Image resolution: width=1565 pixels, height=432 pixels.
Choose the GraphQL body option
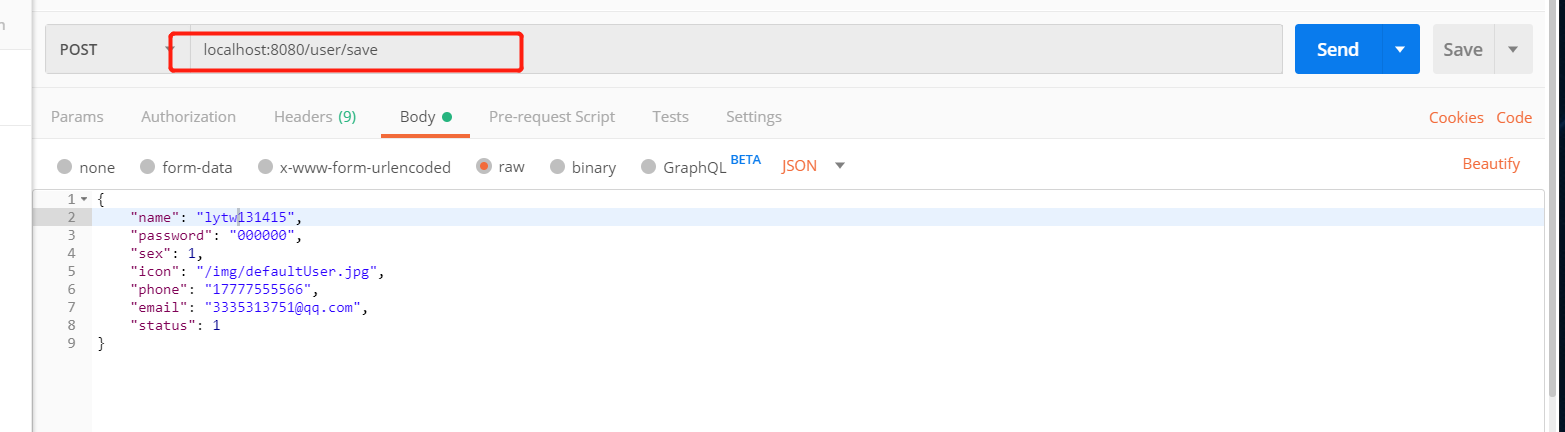click(649, 167)
